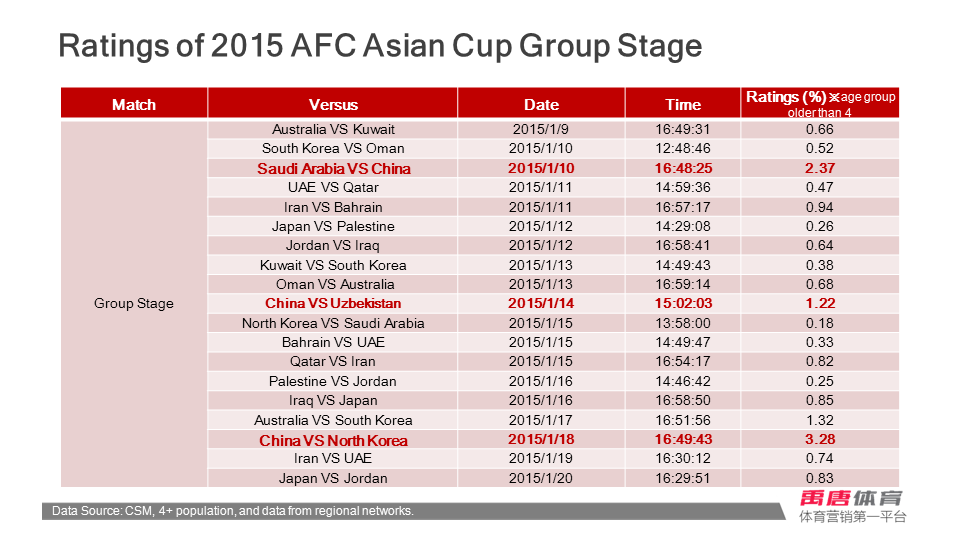Click the Japan VS Jordan cell
Viewport: 960px width, 540px height.
(333, 478)
